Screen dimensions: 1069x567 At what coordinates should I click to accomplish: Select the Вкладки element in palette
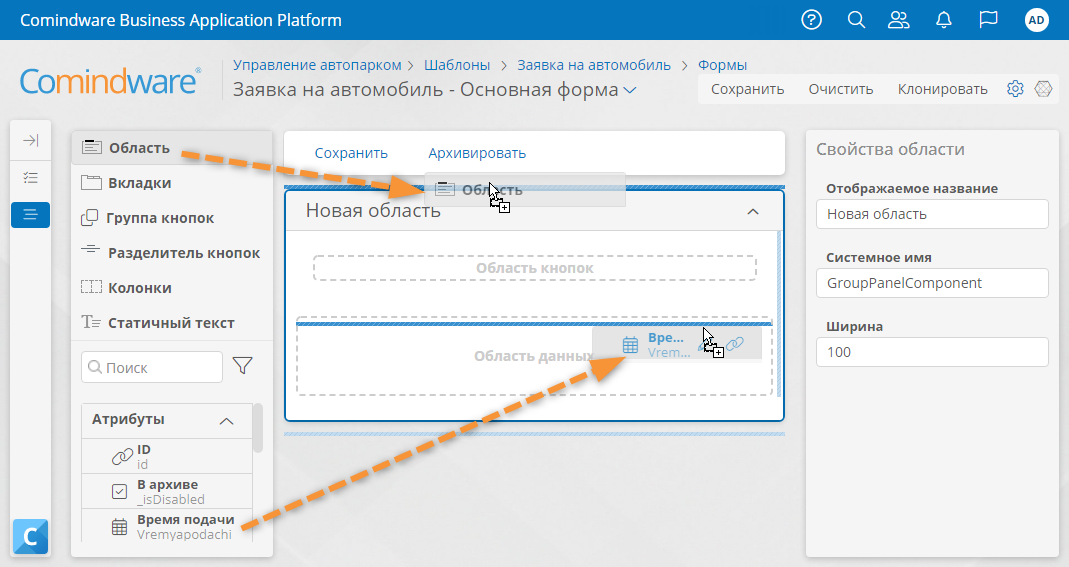[172, 183]
